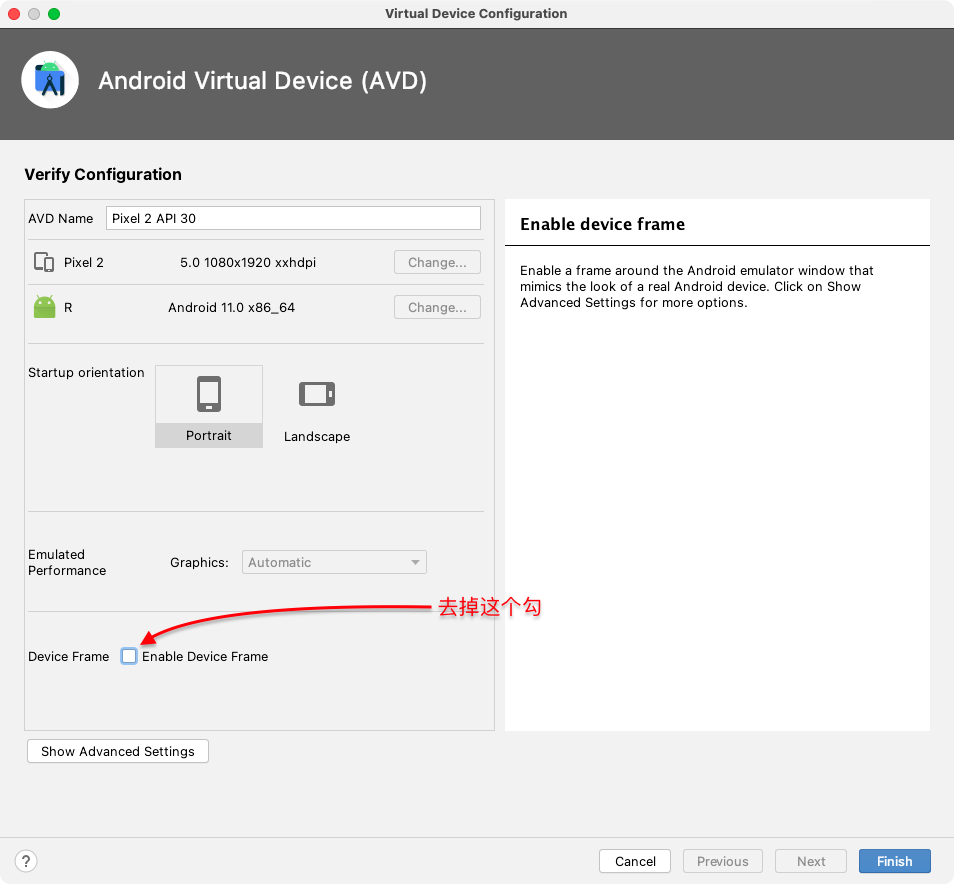The width and height of the screenshot is (954, 884).
Task: Click the Verify Configuration heading
Action: click(x=103, y=175)
